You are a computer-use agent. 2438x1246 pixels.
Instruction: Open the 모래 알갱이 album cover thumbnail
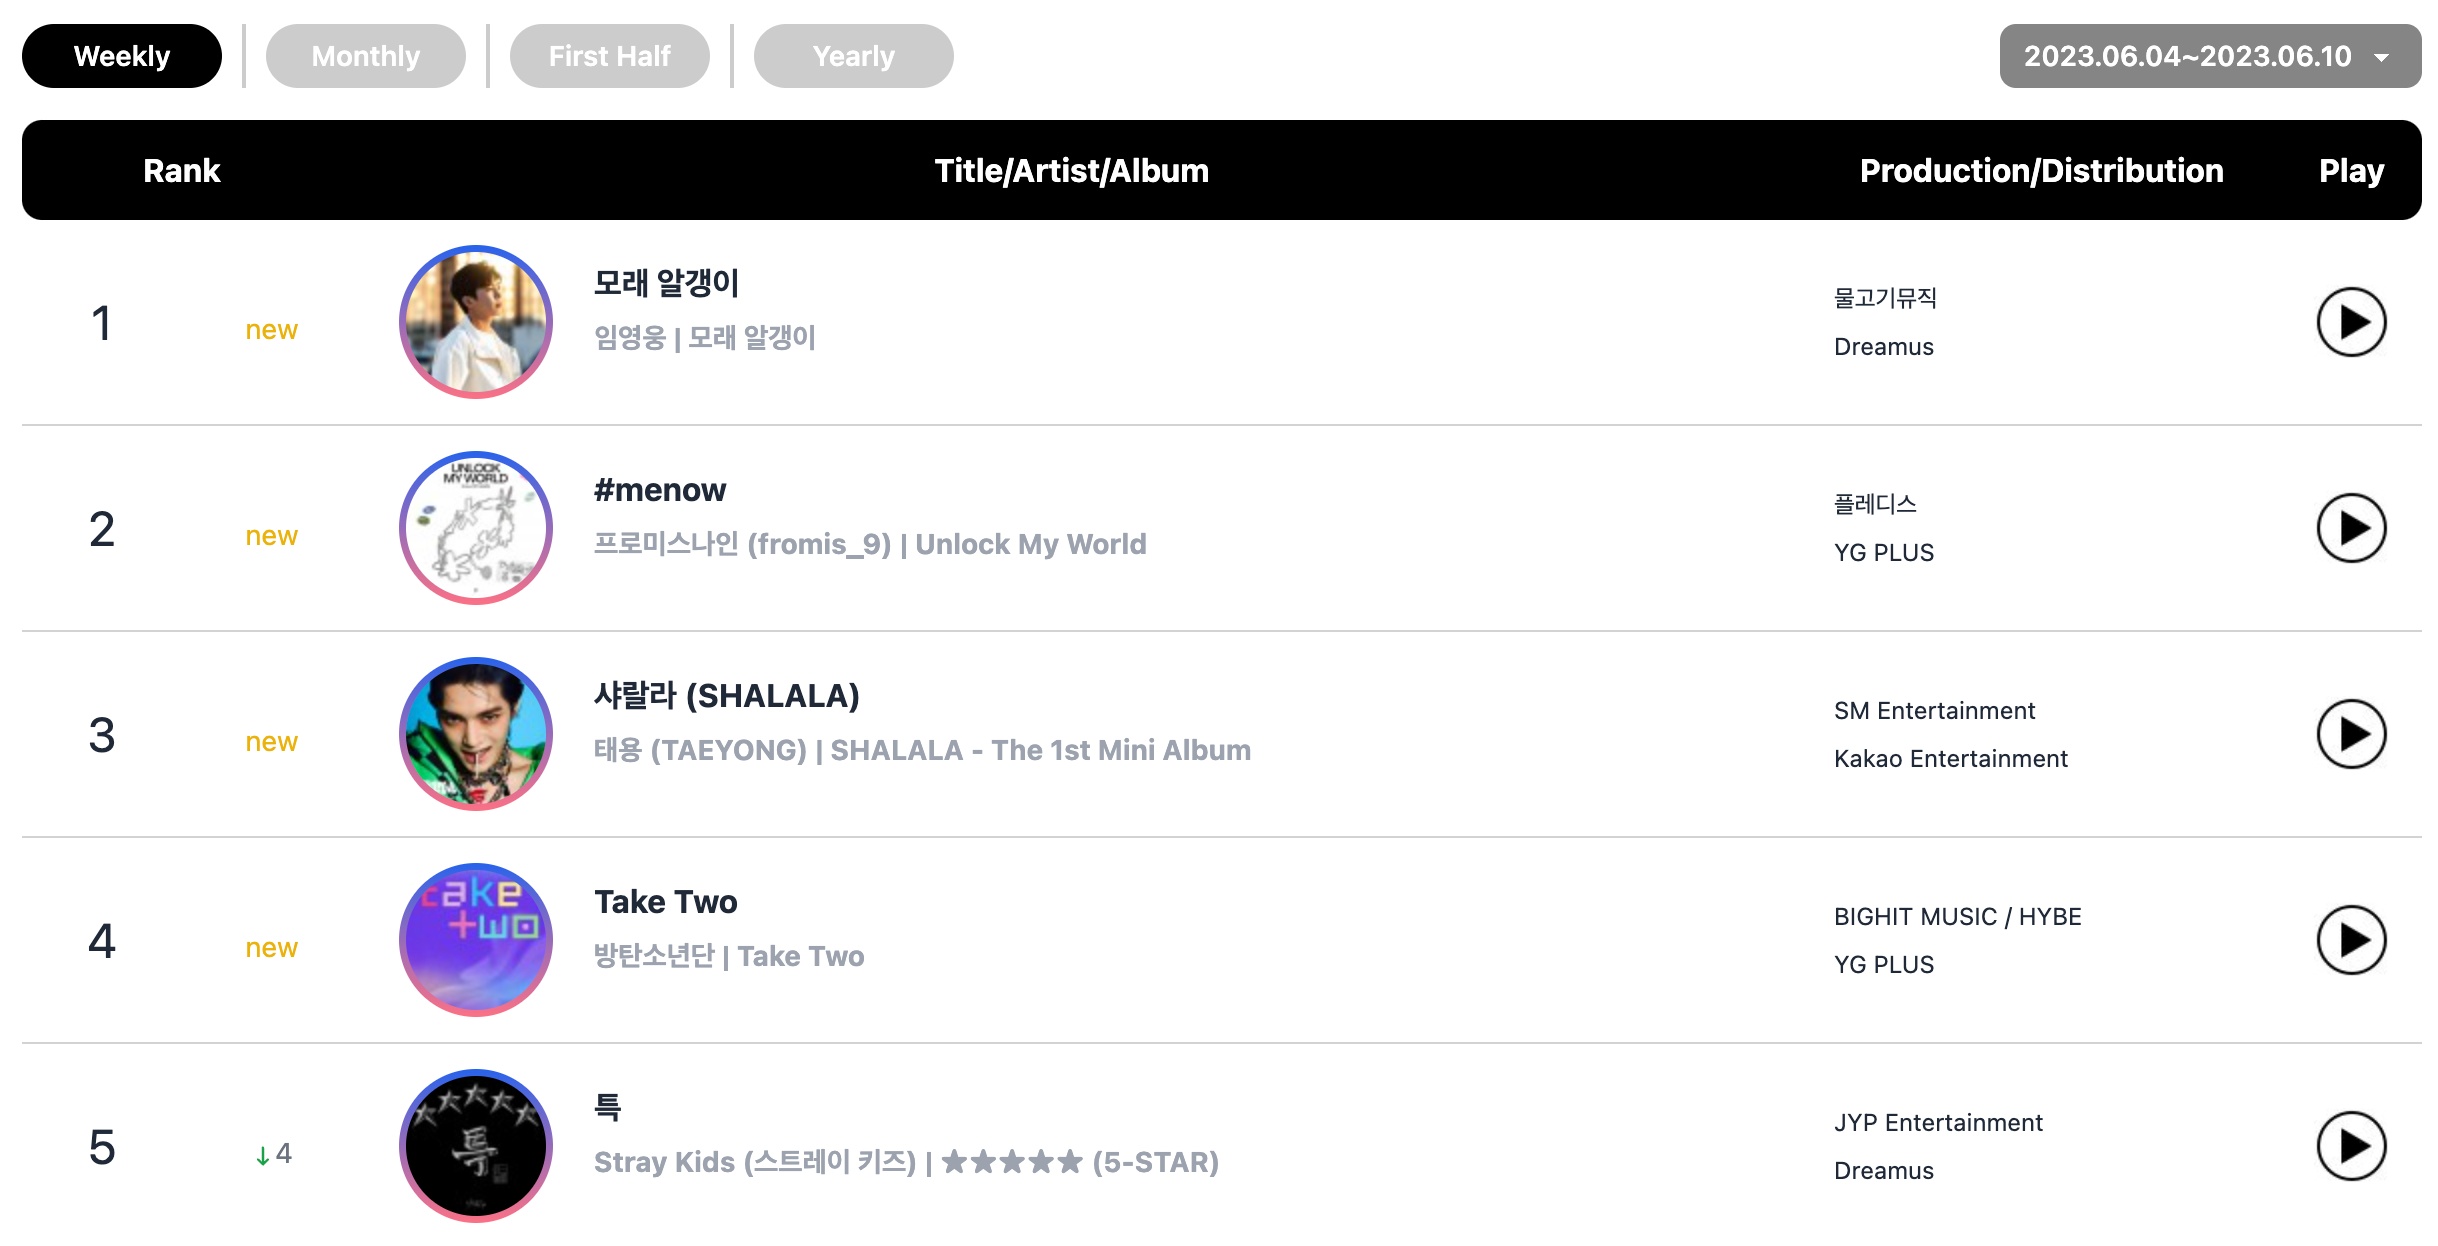point(476,322)
